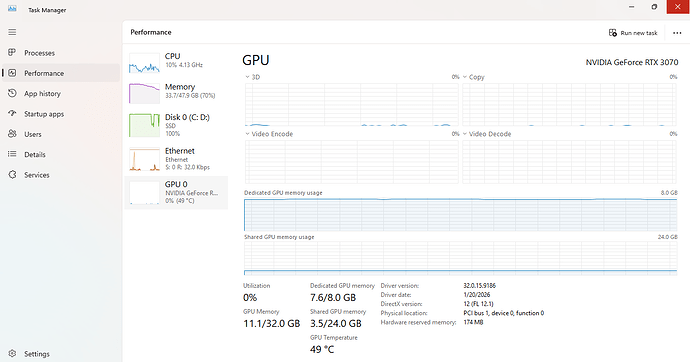Click the Users people icon
Image resolution: width=690 pixels, height=362 pixels.
[12, 134]
